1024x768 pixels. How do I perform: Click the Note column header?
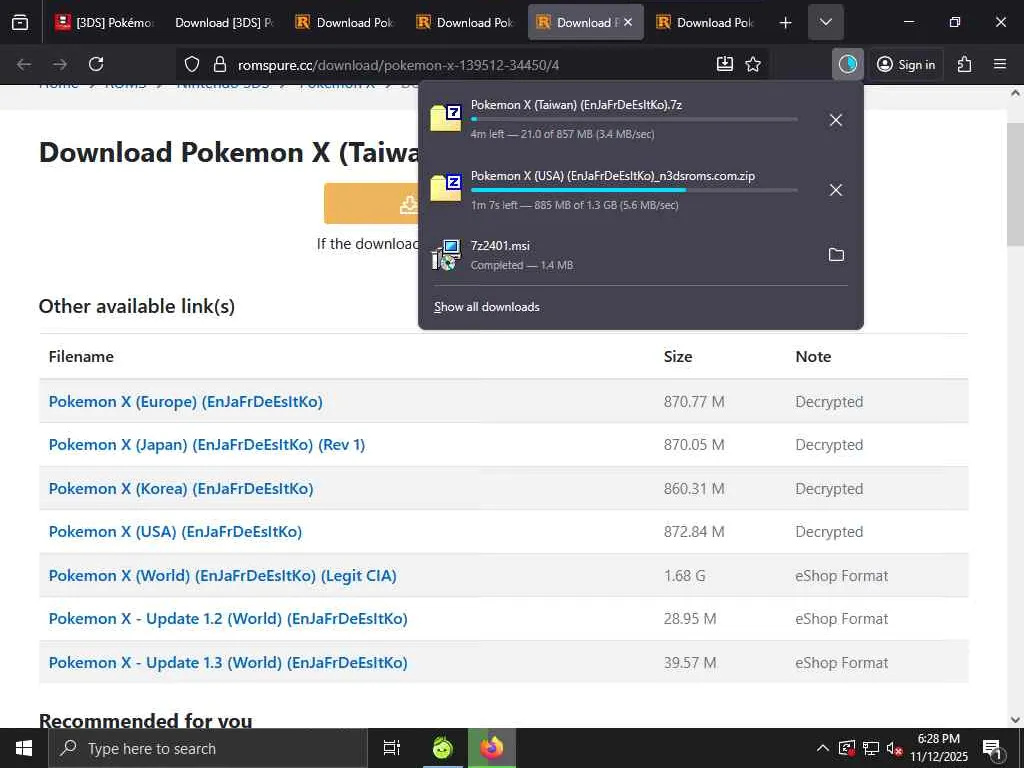(x=813, y=357)
